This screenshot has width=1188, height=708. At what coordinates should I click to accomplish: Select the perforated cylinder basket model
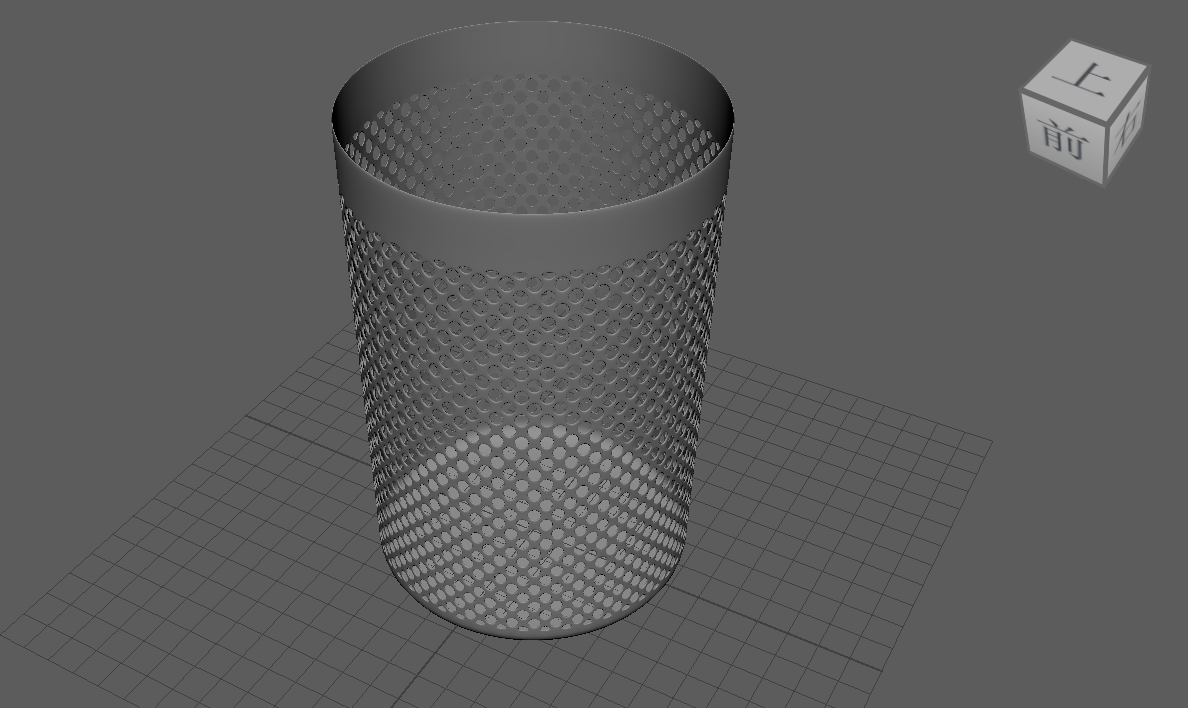tap(532, 330)
